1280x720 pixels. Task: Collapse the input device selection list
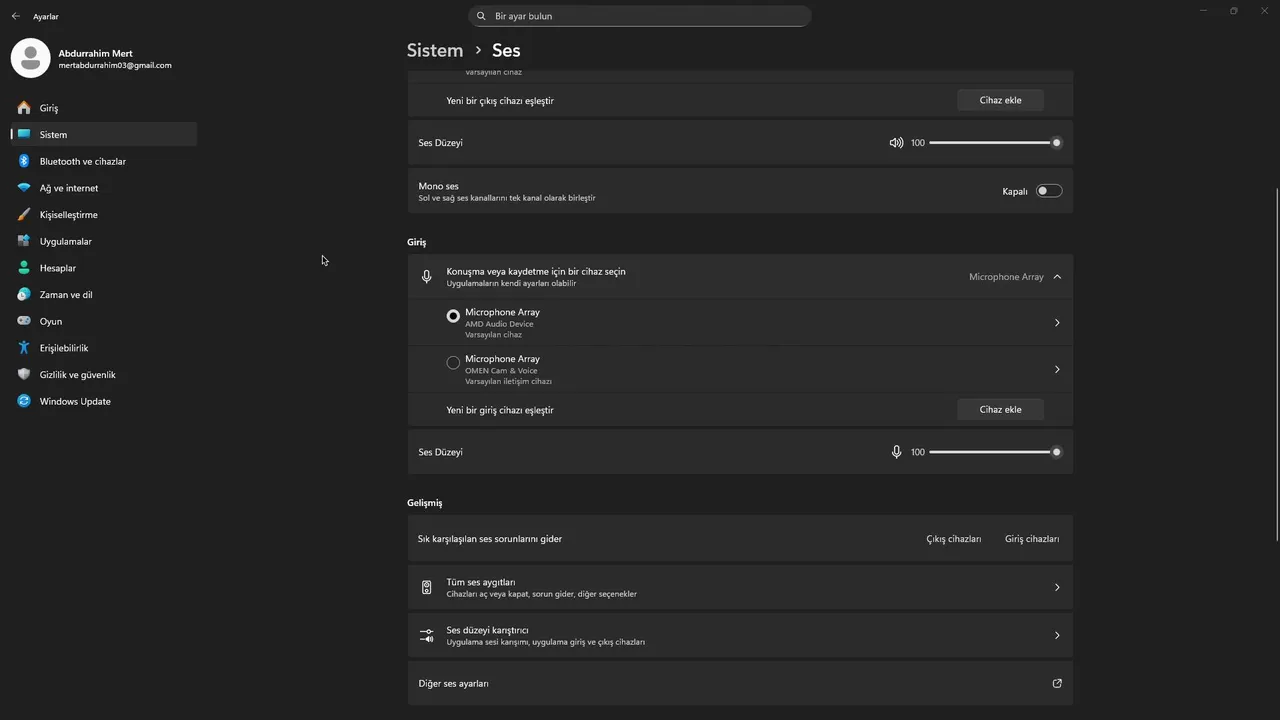(x=1057, y=277)
